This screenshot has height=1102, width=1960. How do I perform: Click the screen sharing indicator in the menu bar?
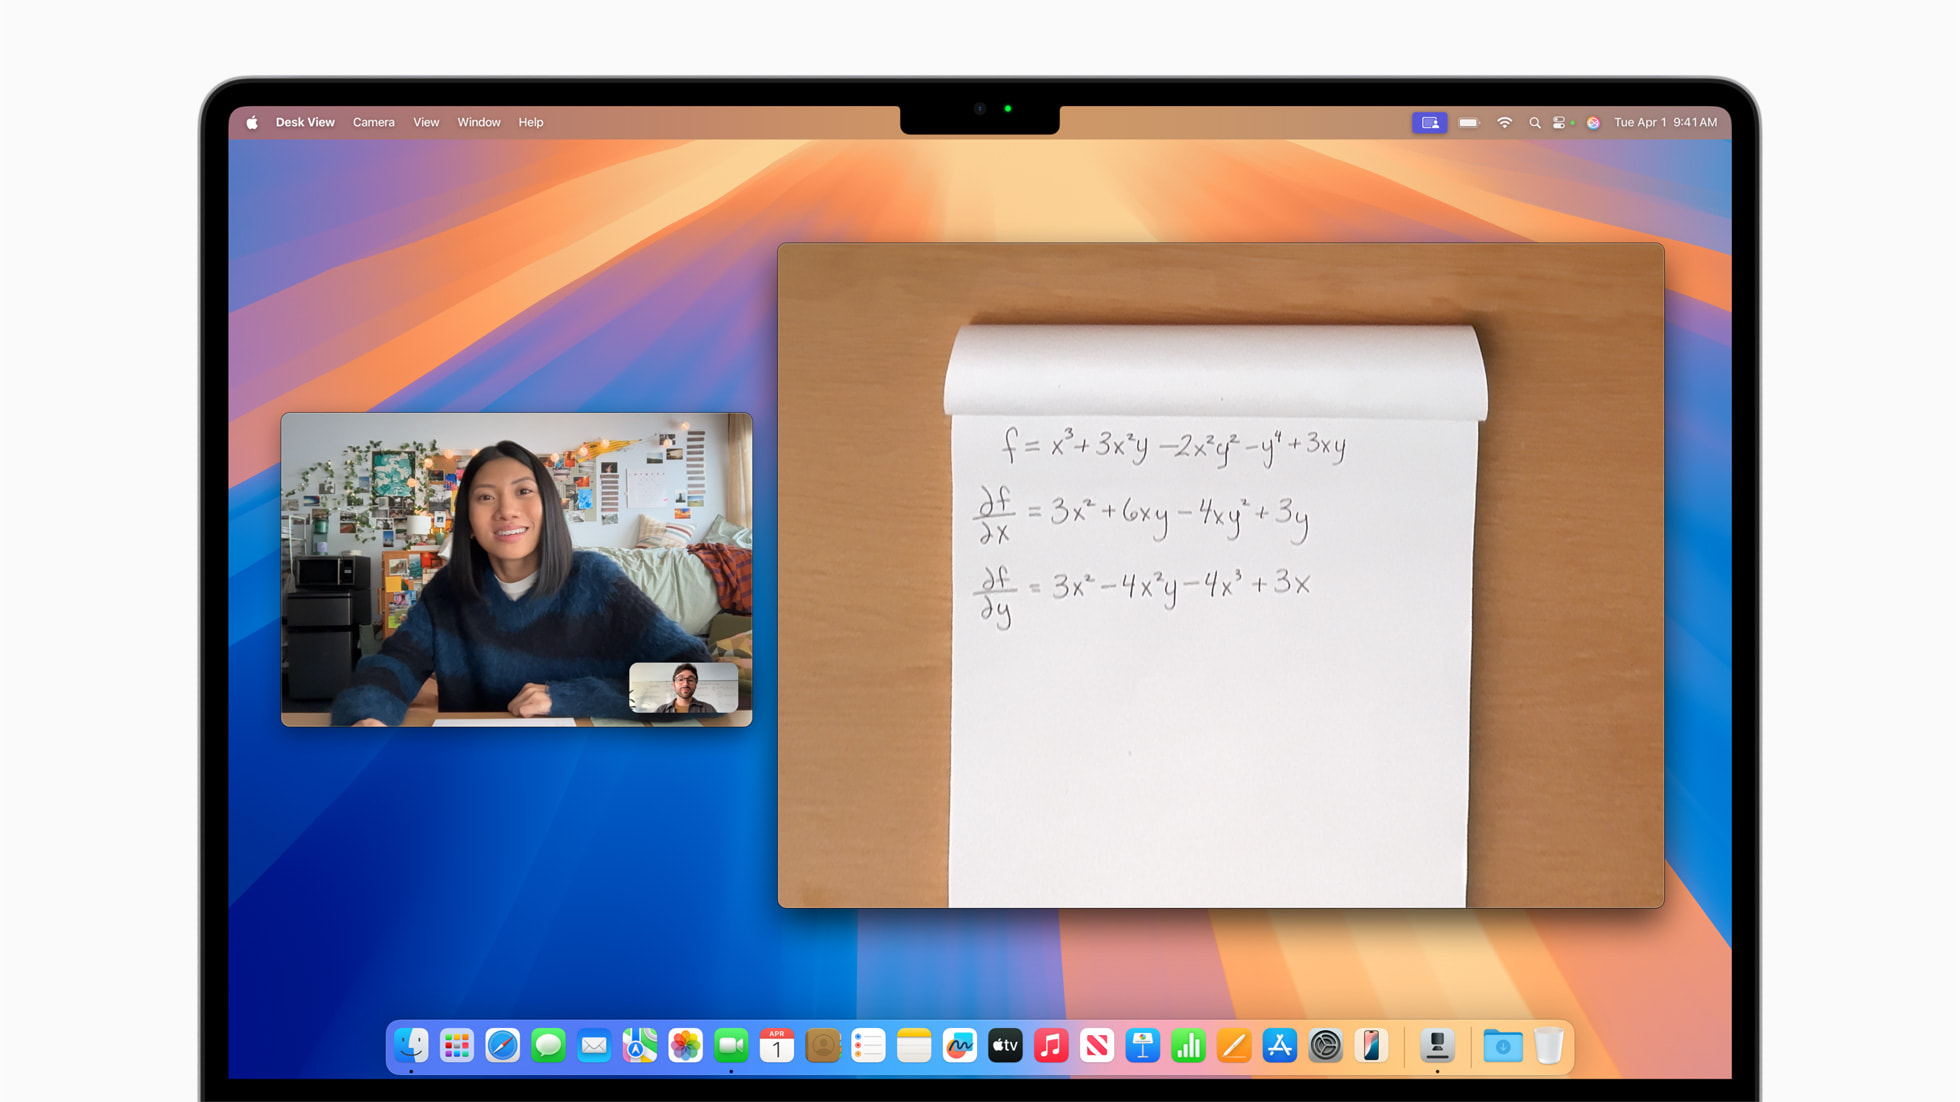(x=1430, y=122)
